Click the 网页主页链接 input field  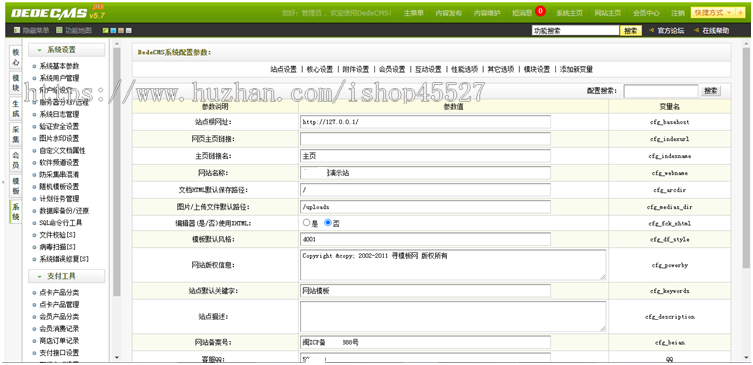click(425, 139)
